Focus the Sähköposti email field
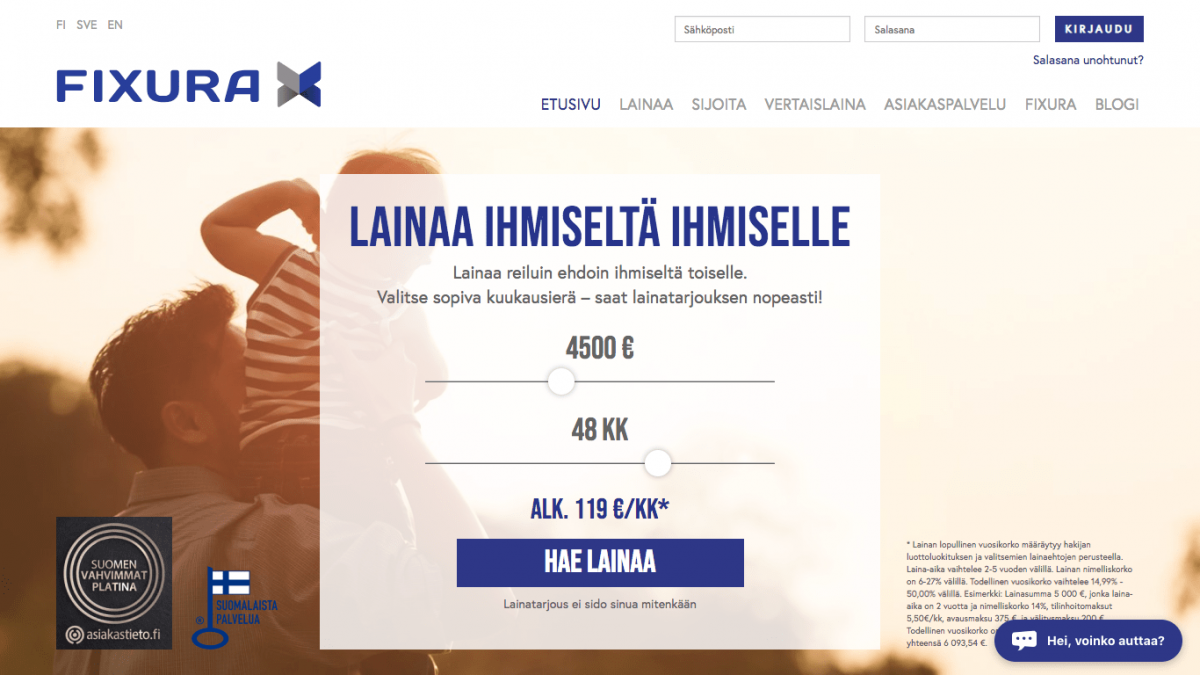Image resolution: width=1200 pixels, height=675 pixels. (x=762, y=29)
